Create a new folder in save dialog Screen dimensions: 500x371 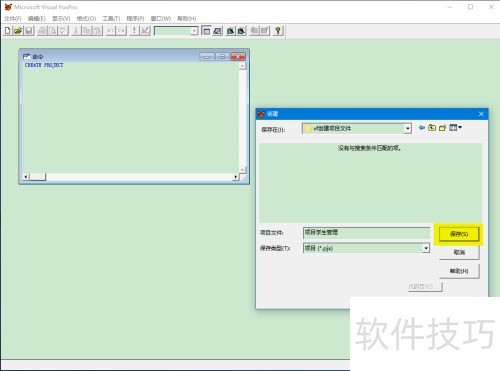tap(442, 128)
